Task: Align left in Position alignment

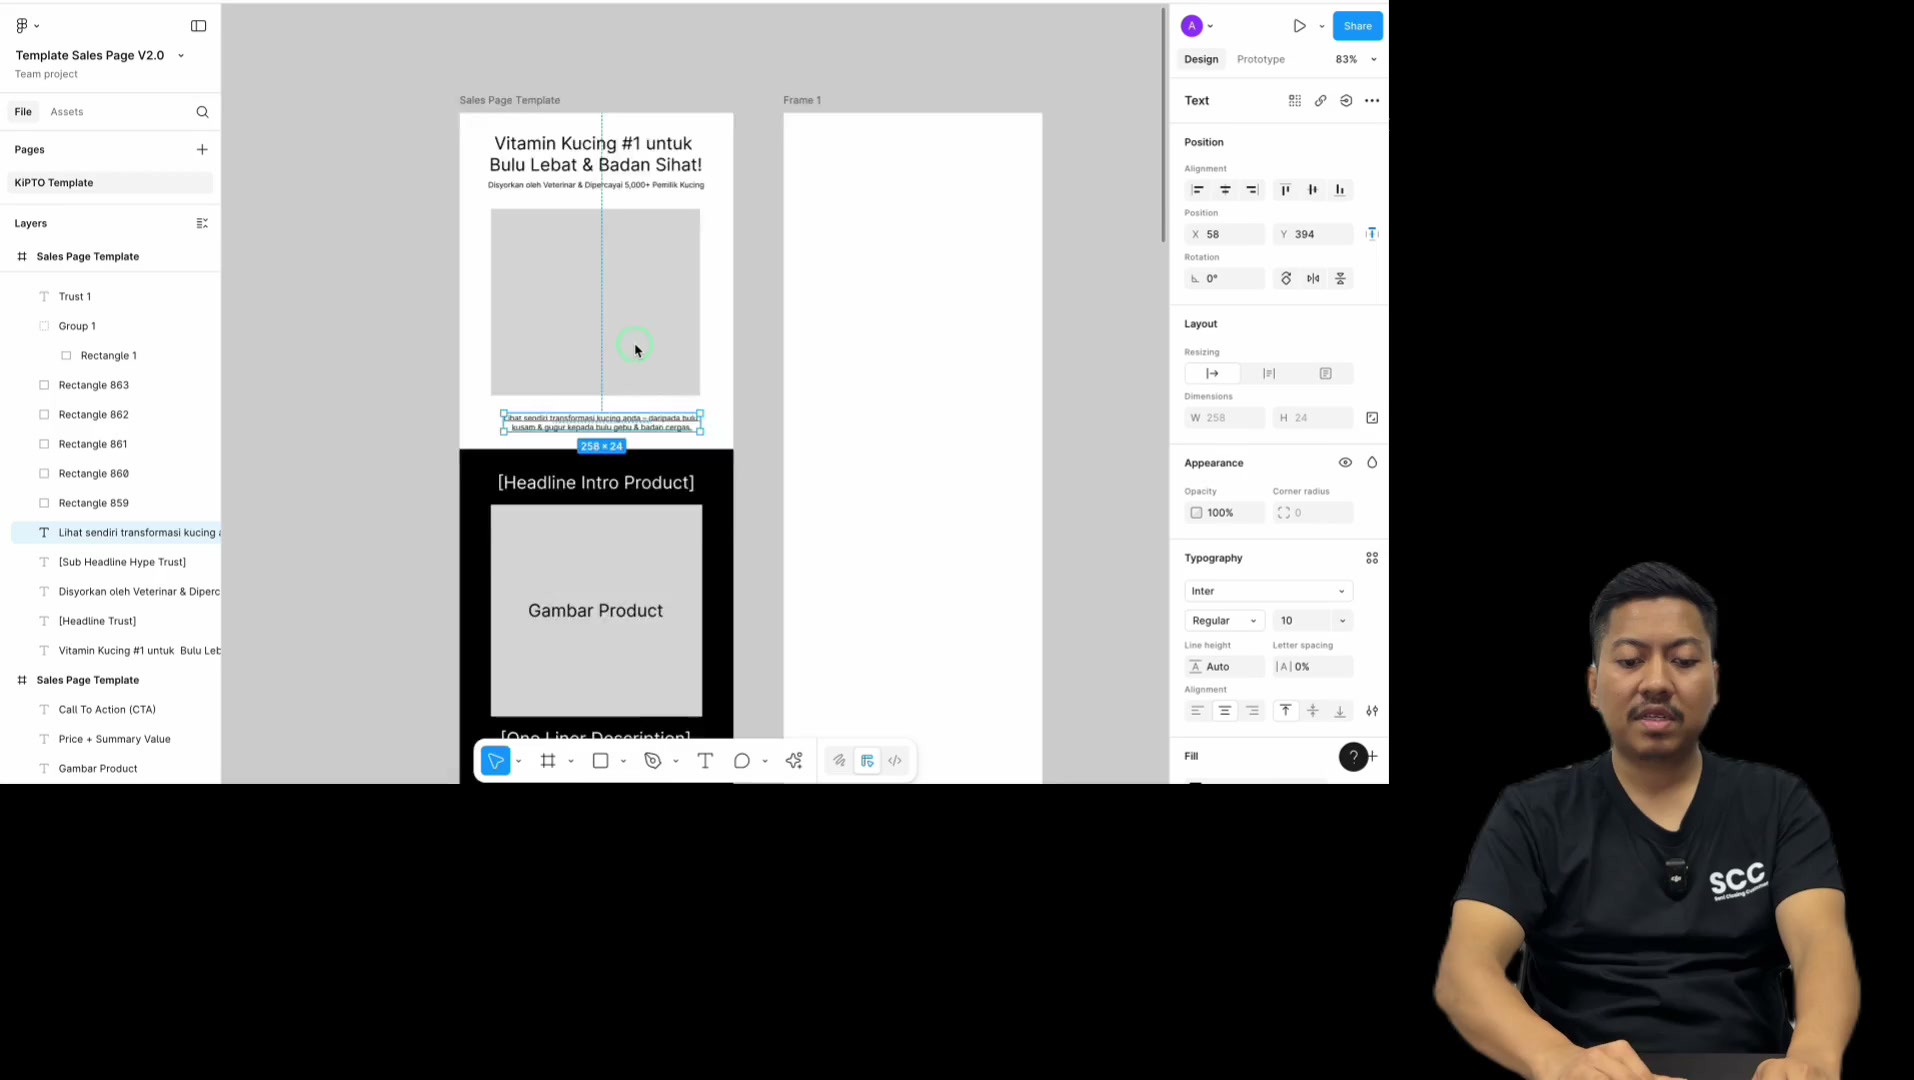Action: [1197, 190]
